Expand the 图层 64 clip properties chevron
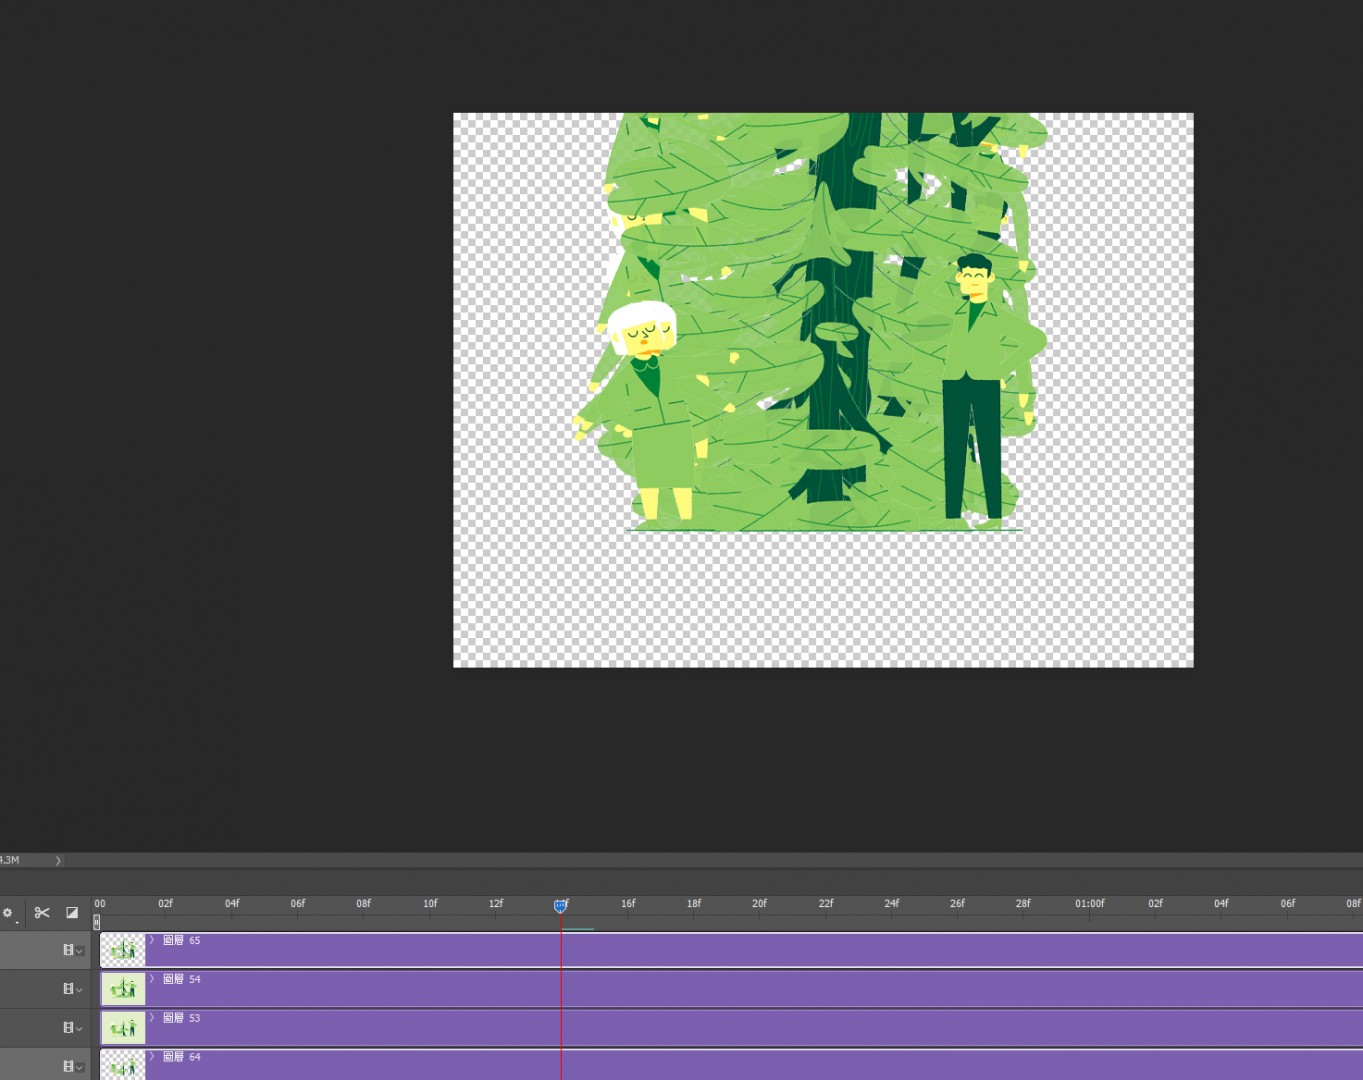Image resolution: width=1363 pixels, height=1080 pixels. point(152,1056)
